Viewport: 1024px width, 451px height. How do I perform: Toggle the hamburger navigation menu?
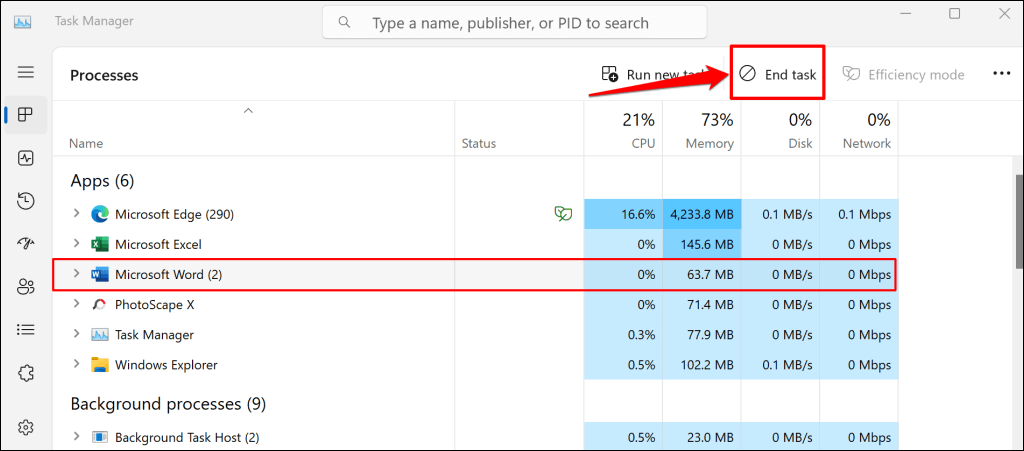pyautogui.click(x=26, y=72)
